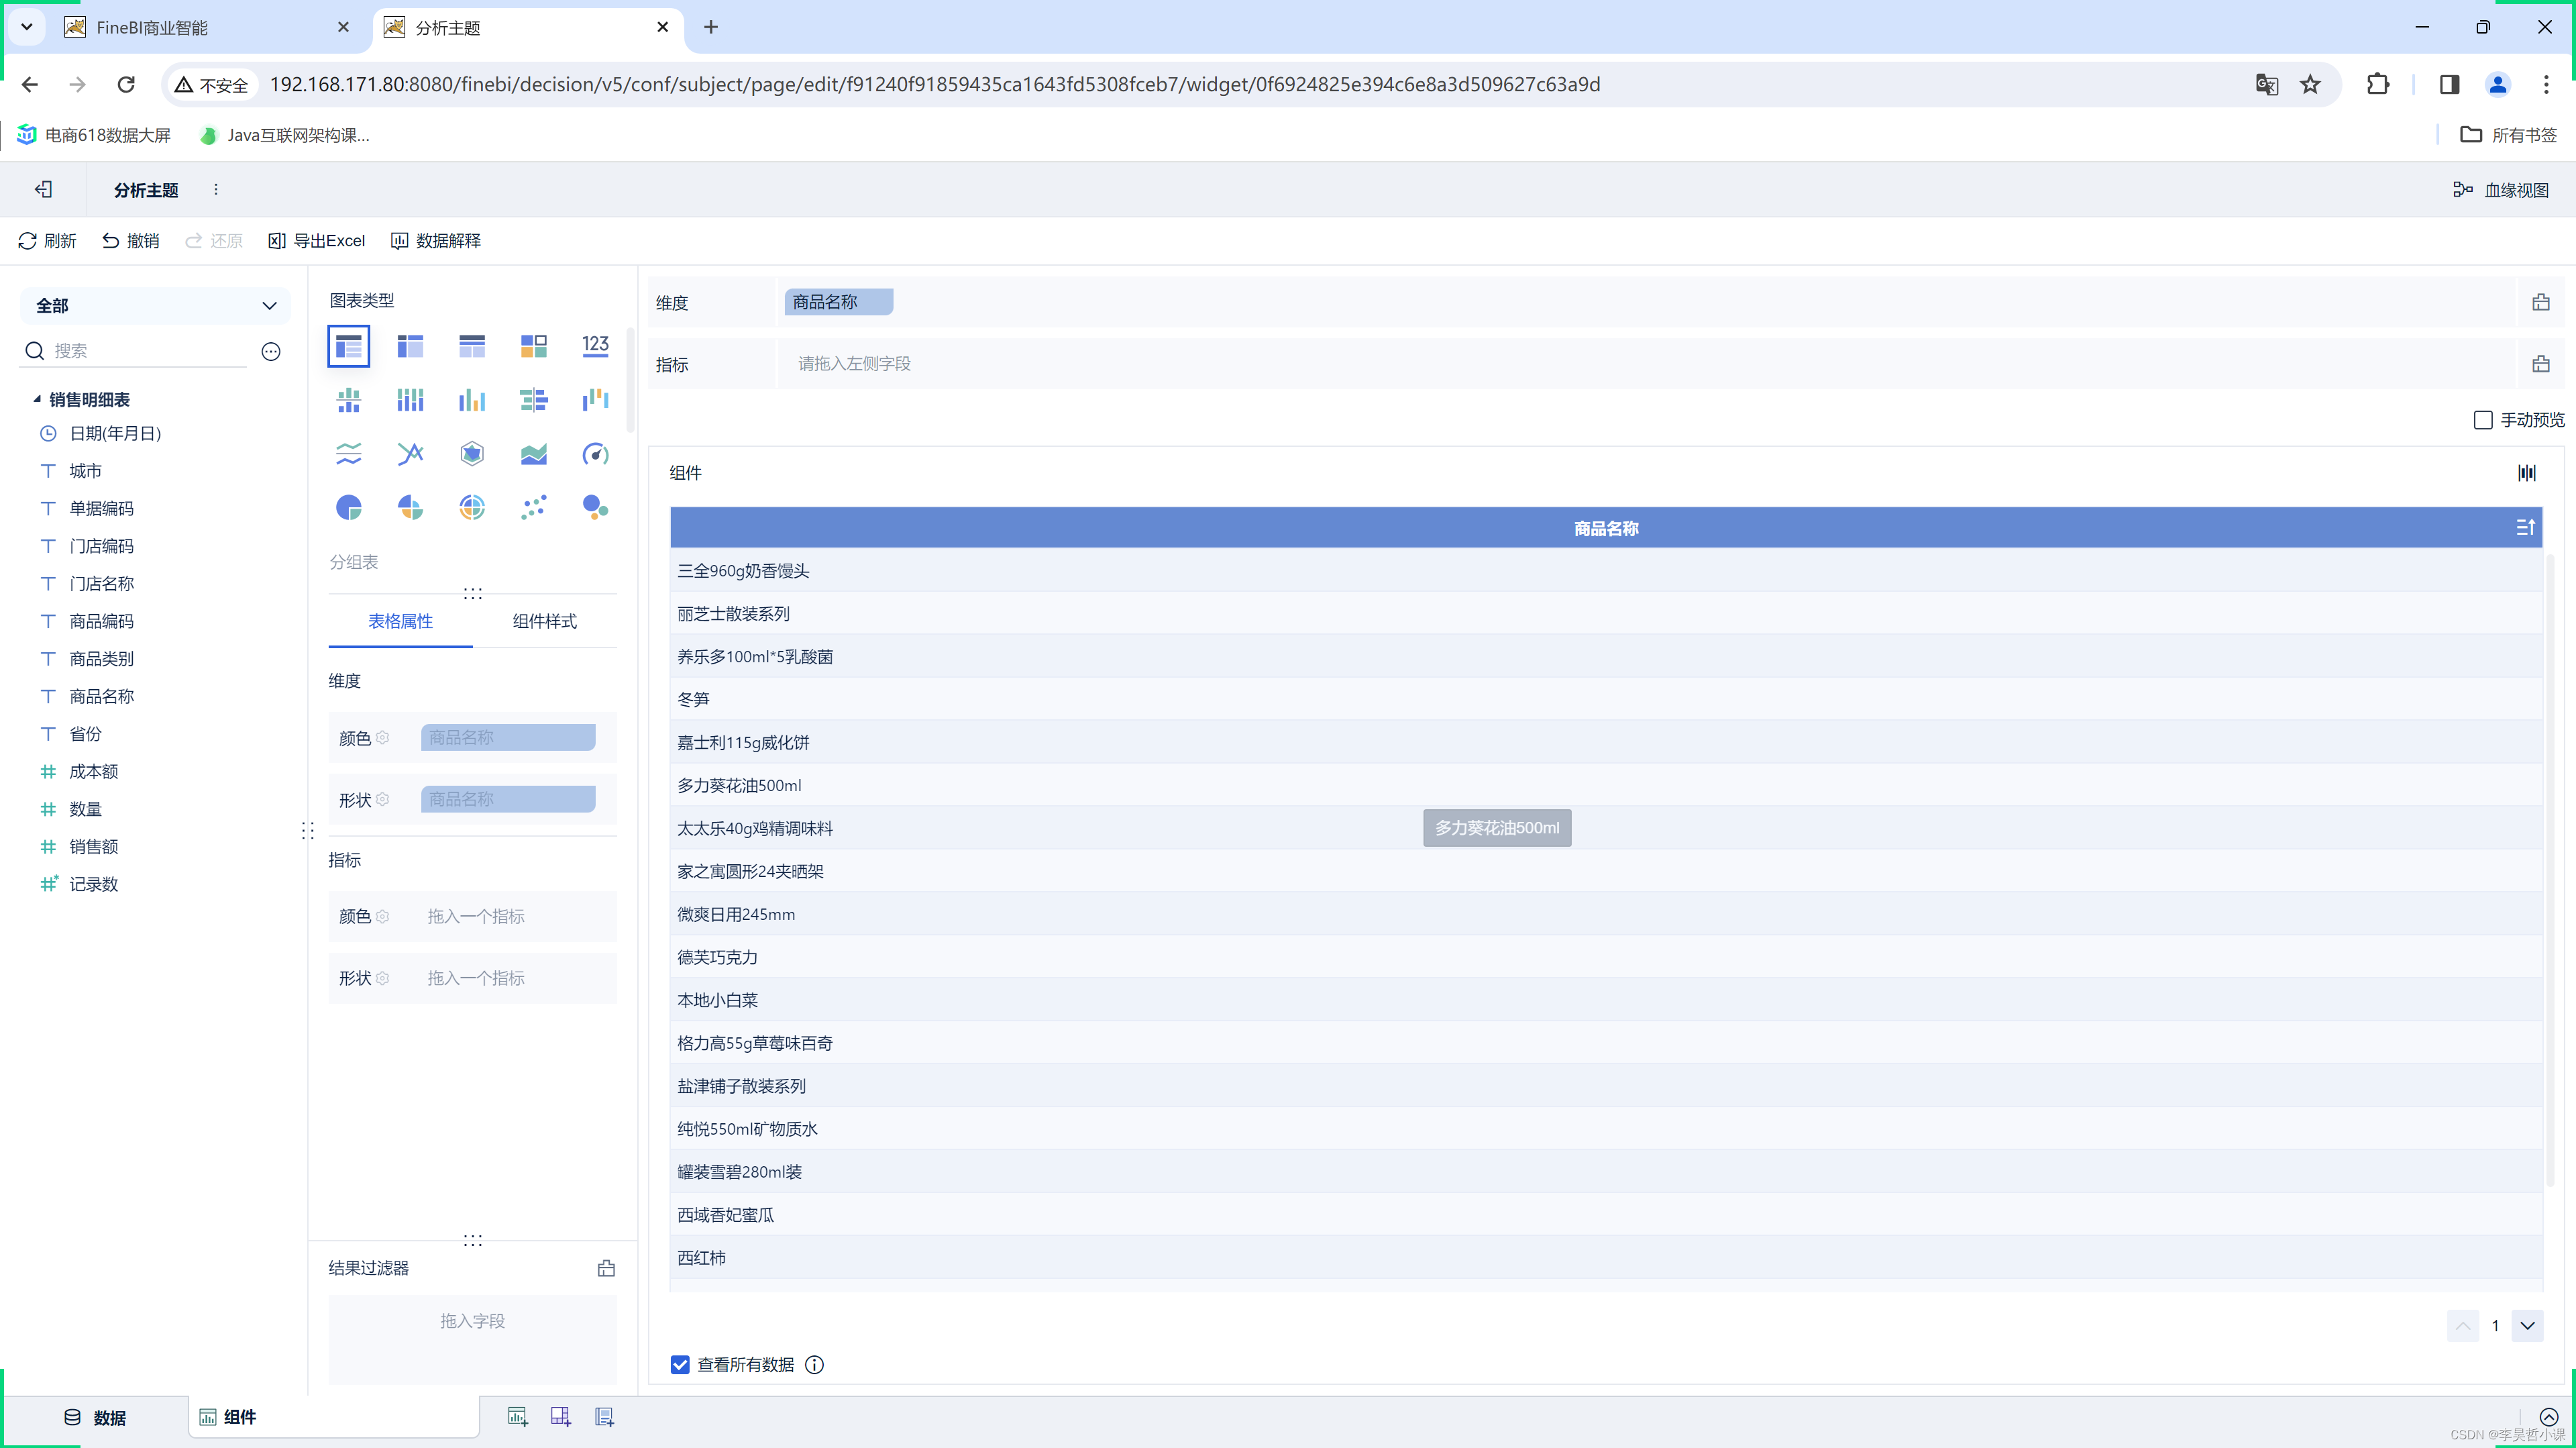Click the column width icon in 组件 panel
The height and width of the screenshot is (1448, 2576).
[2527, 473]
